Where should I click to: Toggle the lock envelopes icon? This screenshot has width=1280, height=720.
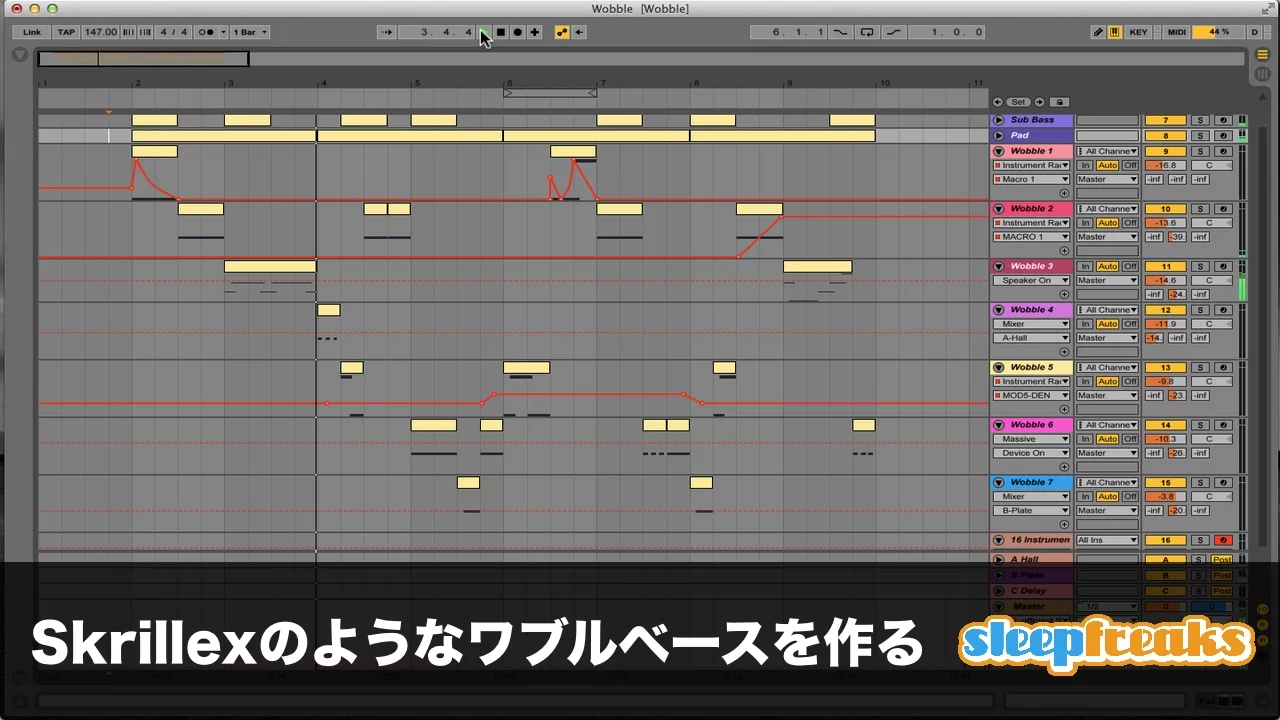click(1059, 102)
